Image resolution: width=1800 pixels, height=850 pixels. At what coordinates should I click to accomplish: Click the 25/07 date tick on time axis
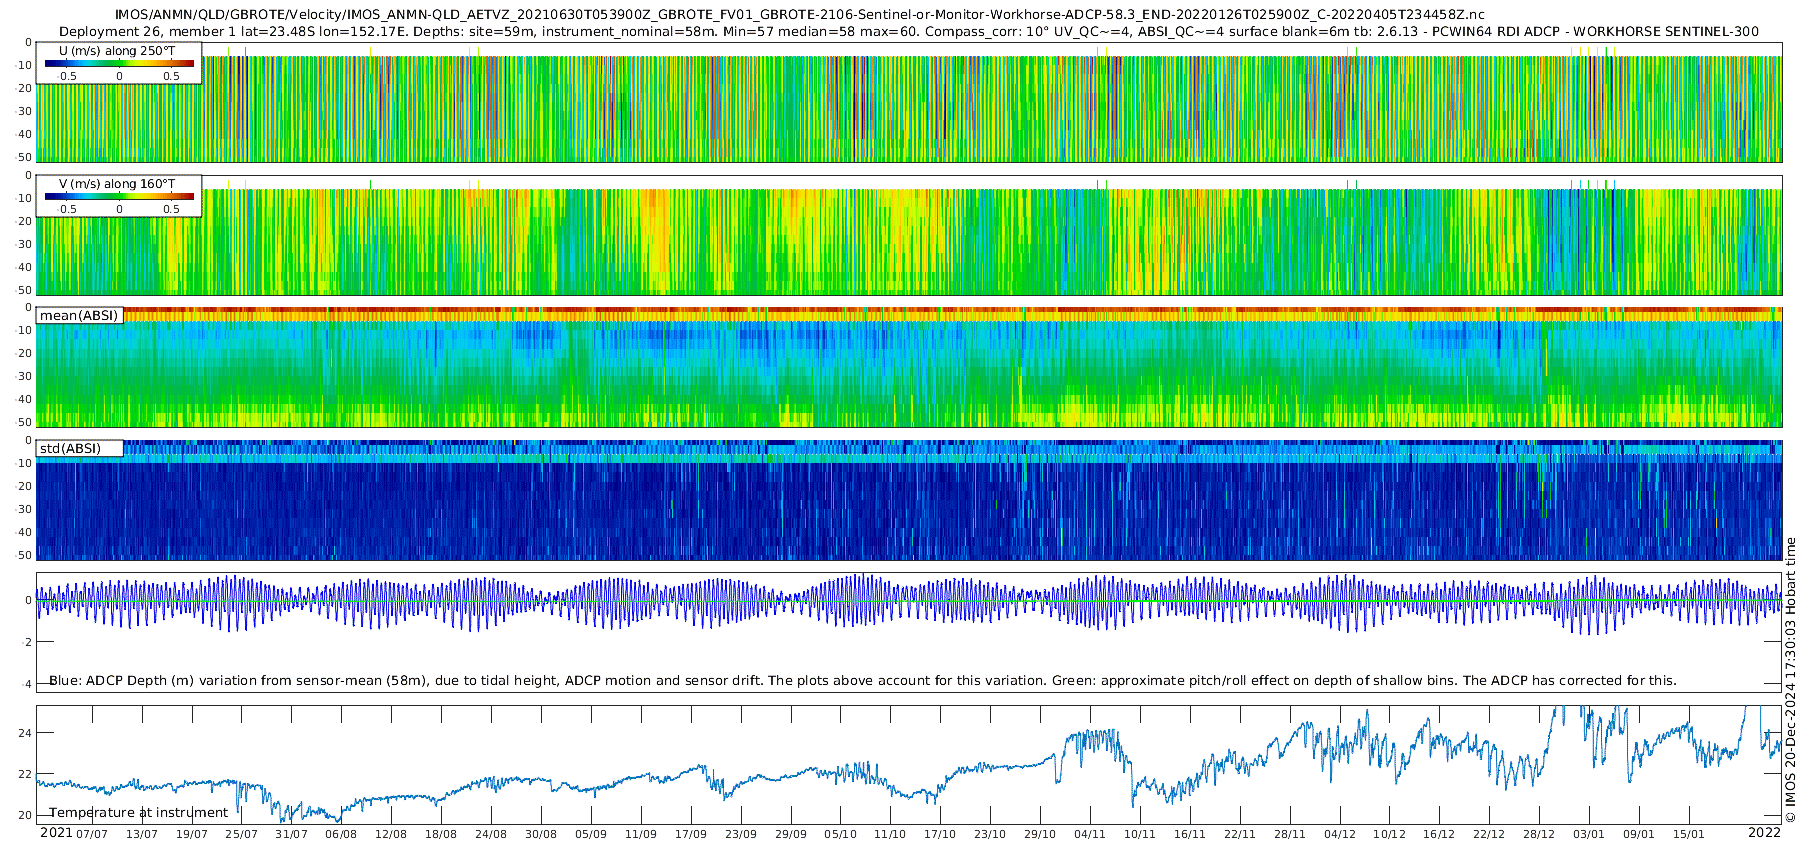[241, 834]
